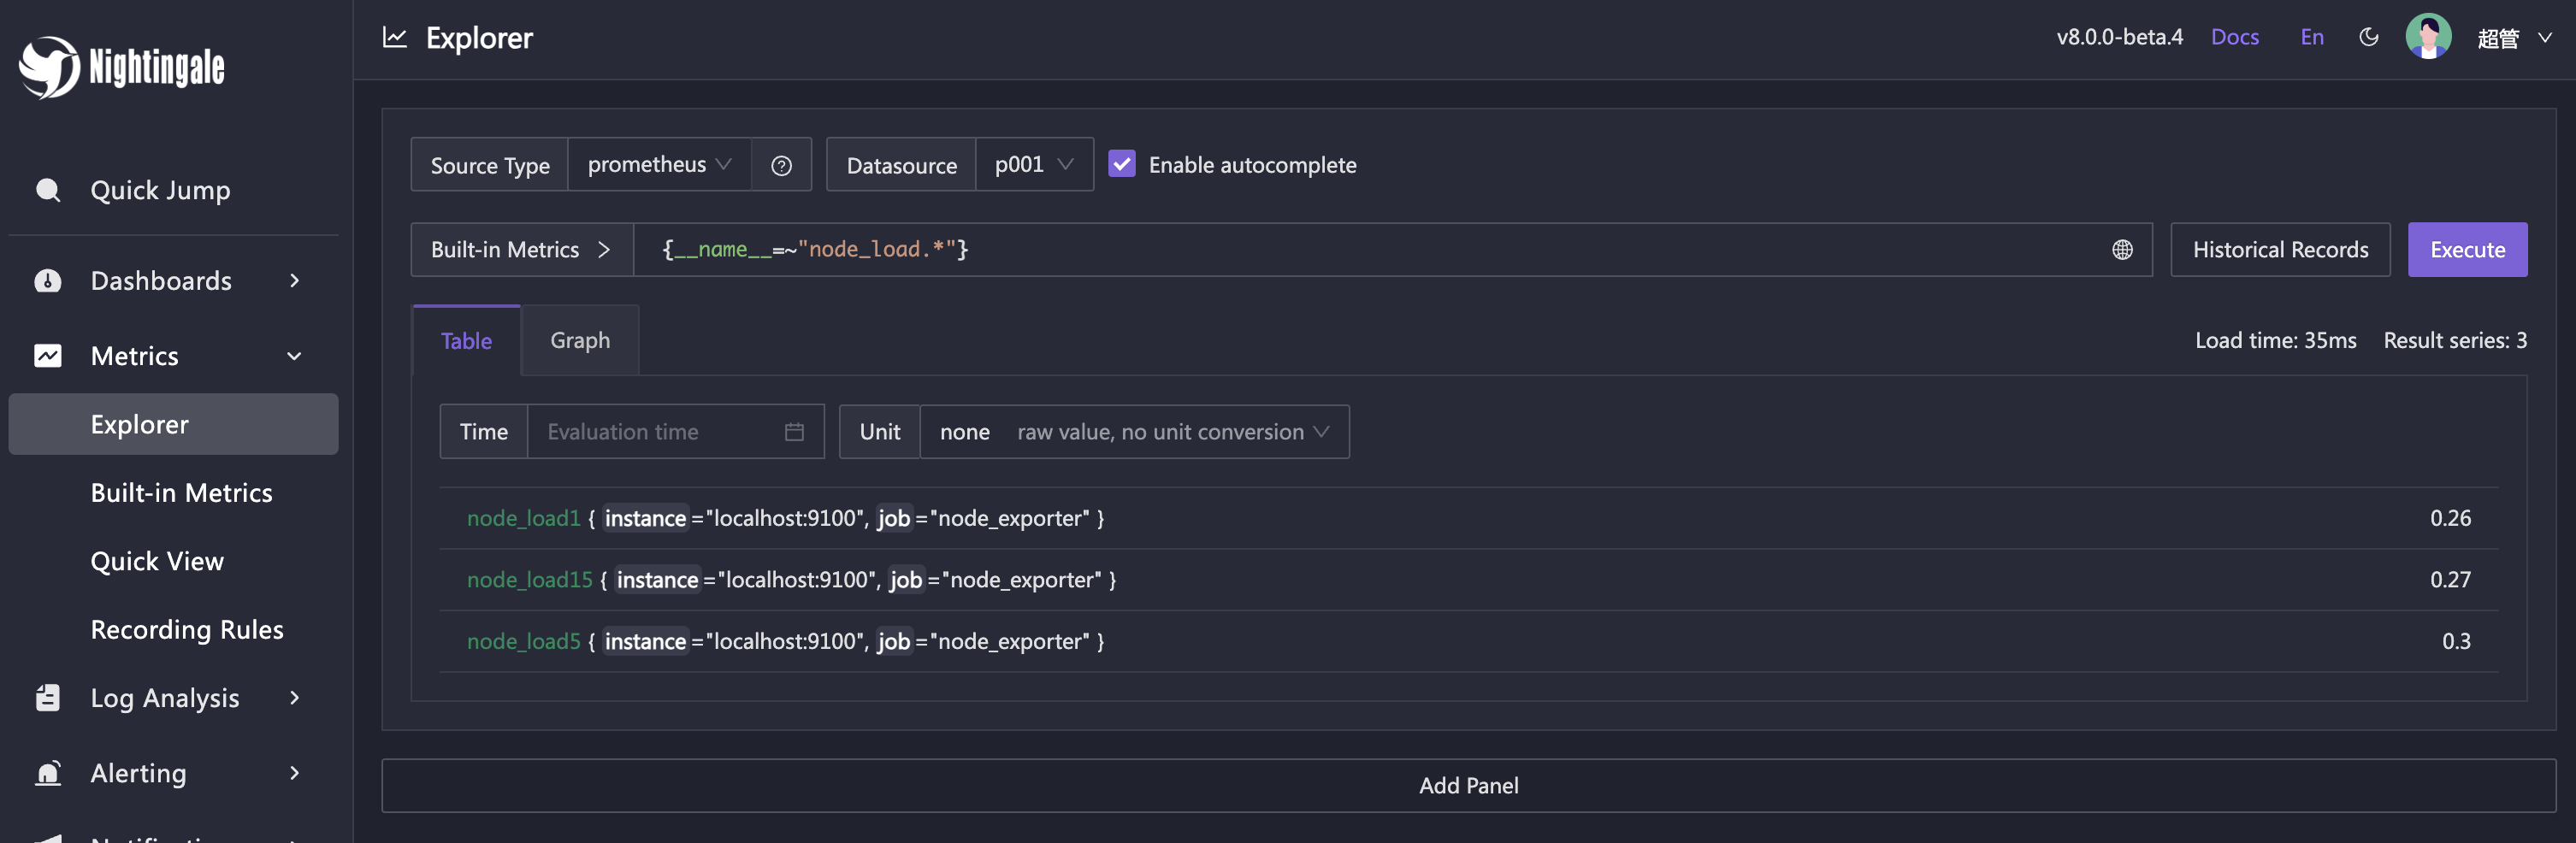The image size is (2576, 843).
Task: Collapse the Metrics menu chevron
Action: [294, 356]
